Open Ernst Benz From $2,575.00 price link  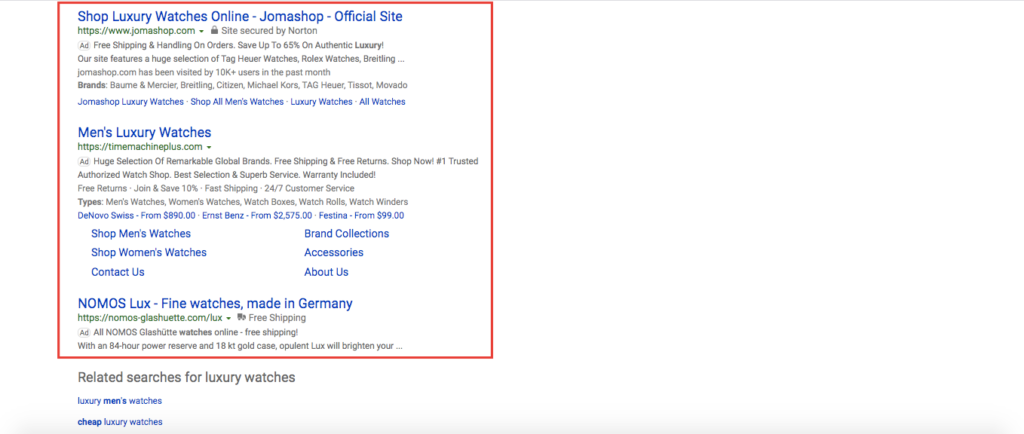[257, 215]
